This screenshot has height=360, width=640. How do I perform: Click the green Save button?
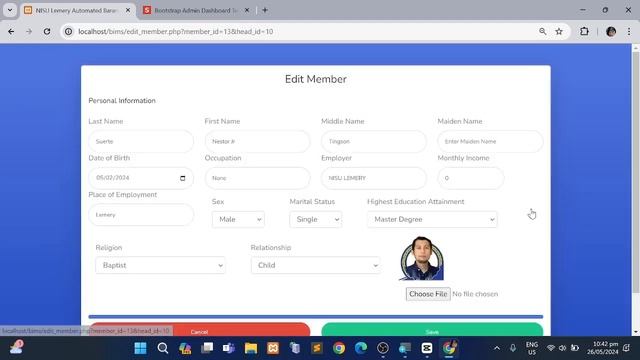(x=432, y=330)
